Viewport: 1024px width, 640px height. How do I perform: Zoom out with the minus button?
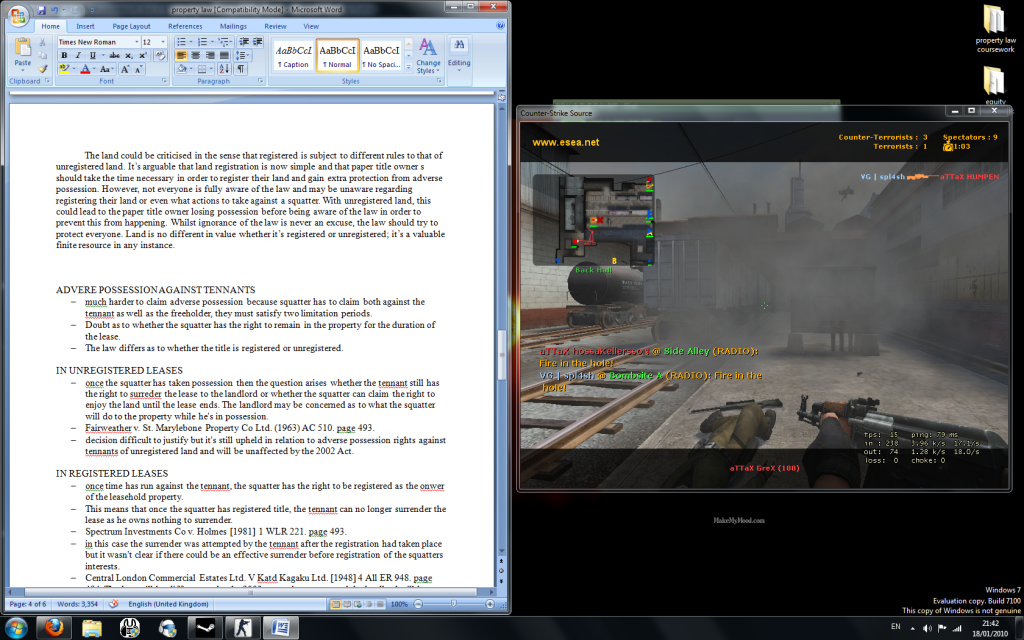[x=418, y=604]
